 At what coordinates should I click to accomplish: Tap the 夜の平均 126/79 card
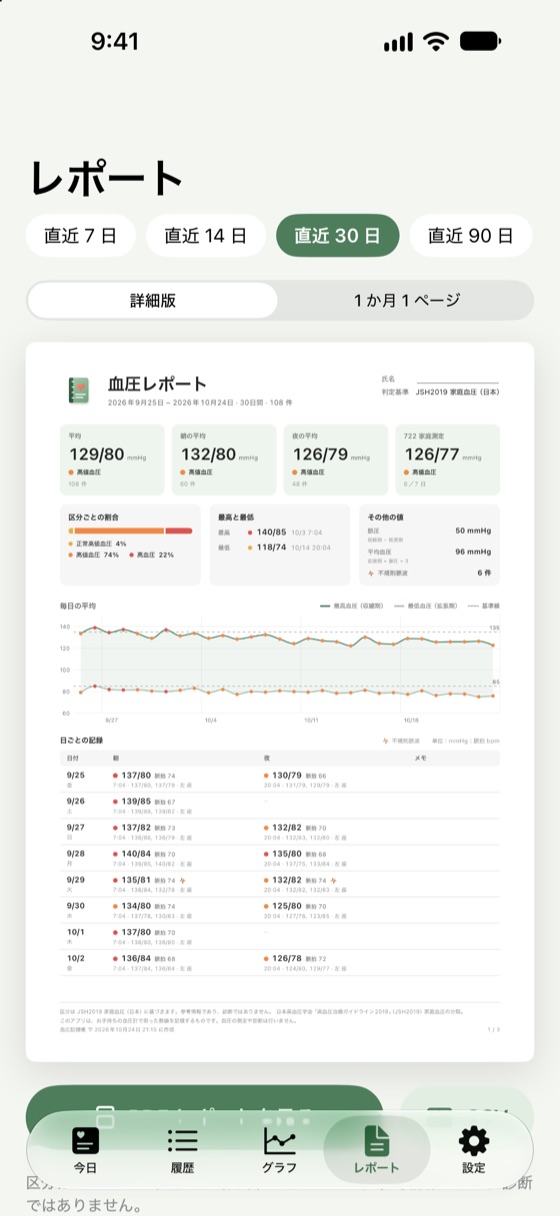point(336,459)
